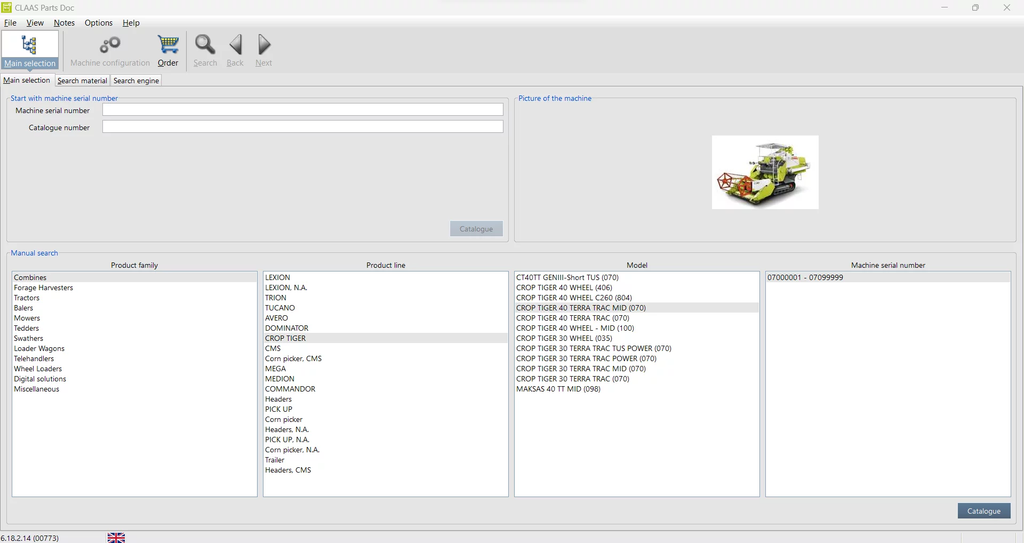Screen dimensions: 1024x543
Task: Focus the Catalogue number input field
Action: tap(302, 127)
